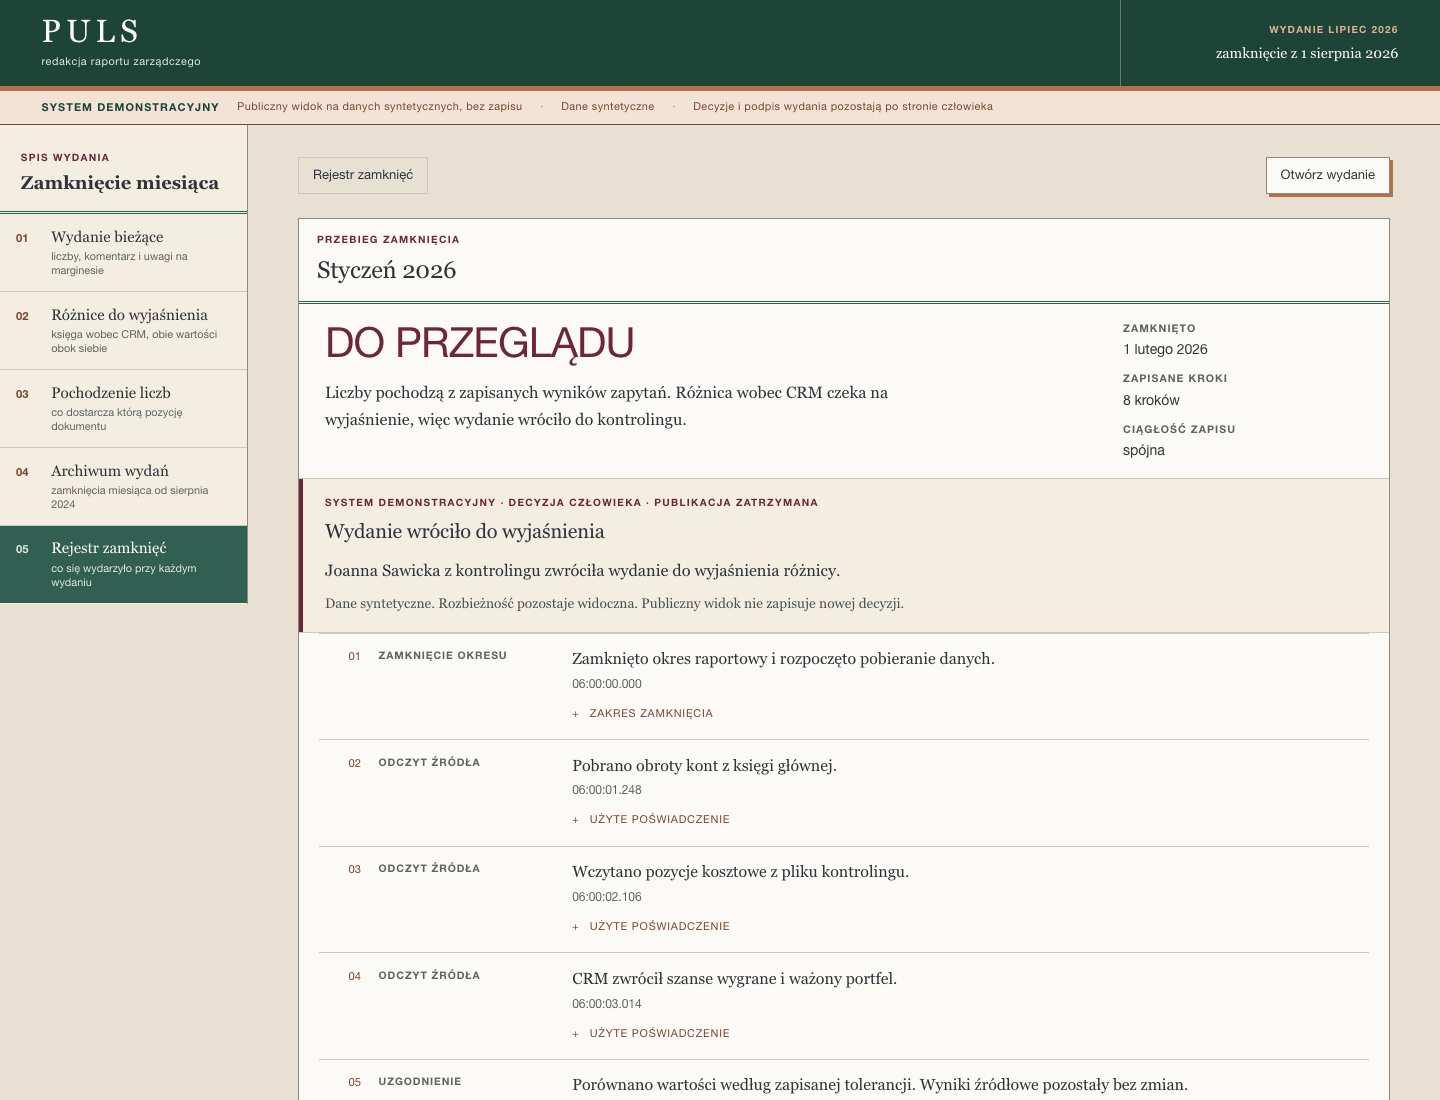Click the Uzgodnienie step label
The width and height of the screenshot is (1440, 1100).
click(x=420, y=1082)
